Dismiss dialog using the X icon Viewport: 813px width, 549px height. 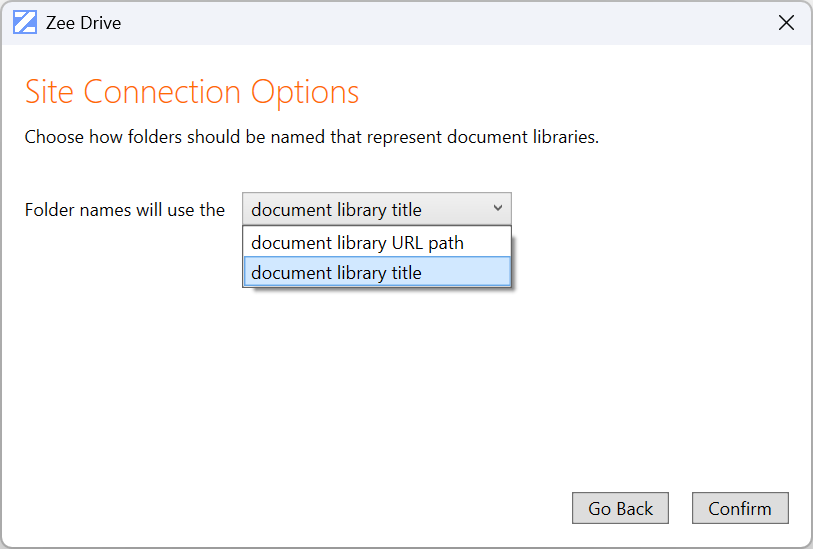click(x=786, y=23)
